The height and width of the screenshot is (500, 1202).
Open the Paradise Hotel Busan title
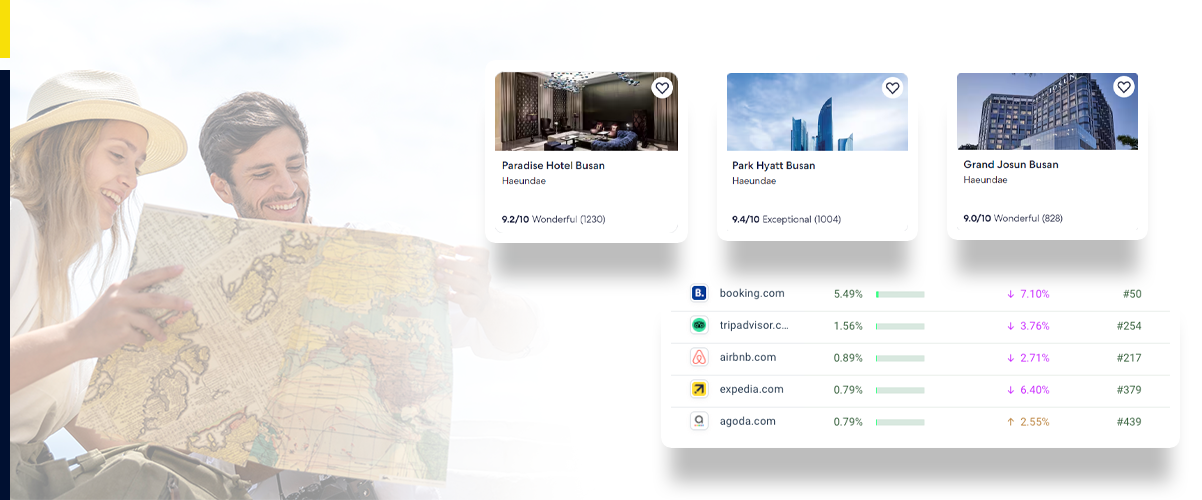point(553,166)
